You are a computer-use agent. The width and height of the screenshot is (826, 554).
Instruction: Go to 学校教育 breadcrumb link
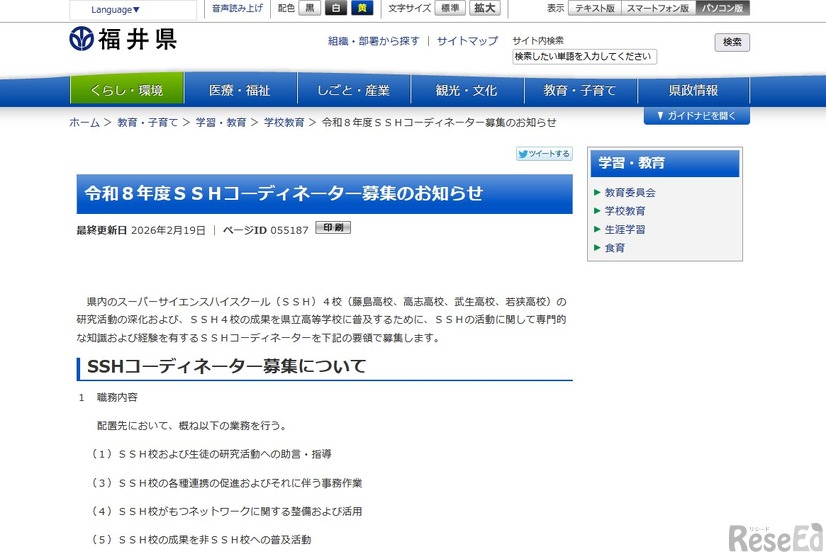(x=284, y=122)
